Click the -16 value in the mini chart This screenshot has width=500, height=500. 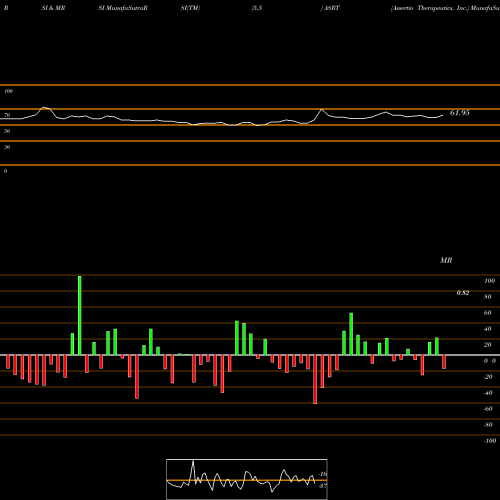[323, 474]
